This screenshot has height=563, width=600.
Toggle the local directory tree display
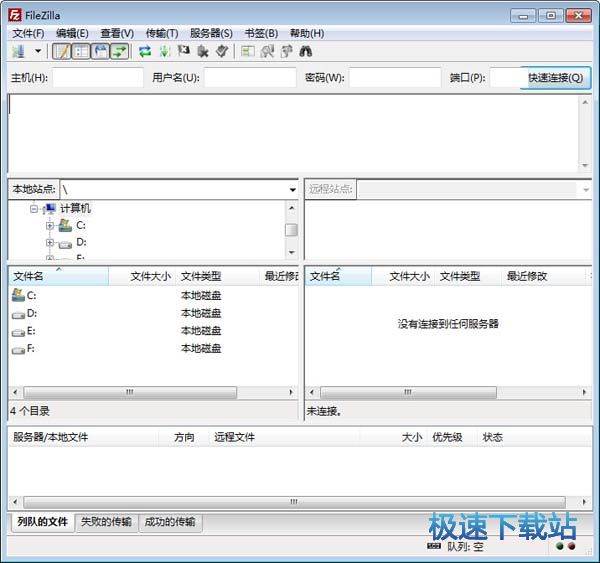81,51
